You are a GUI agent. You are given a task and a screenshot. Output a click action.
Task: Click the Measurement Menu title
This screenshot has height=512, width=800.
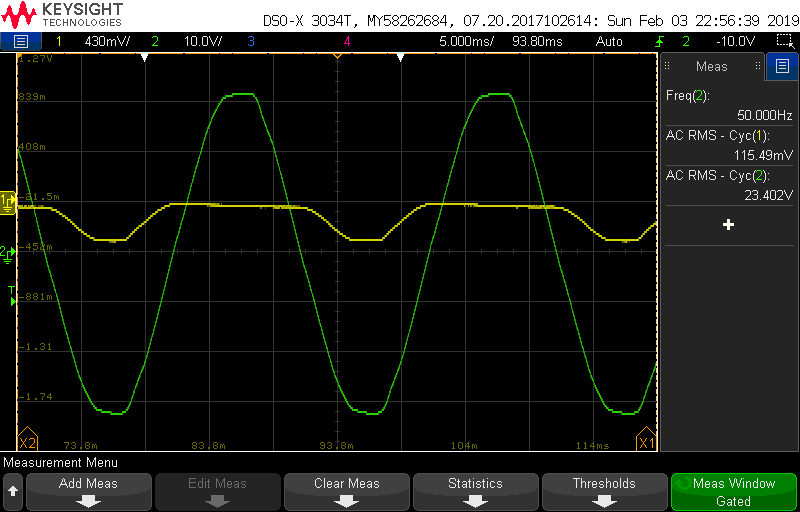(61, 463)
